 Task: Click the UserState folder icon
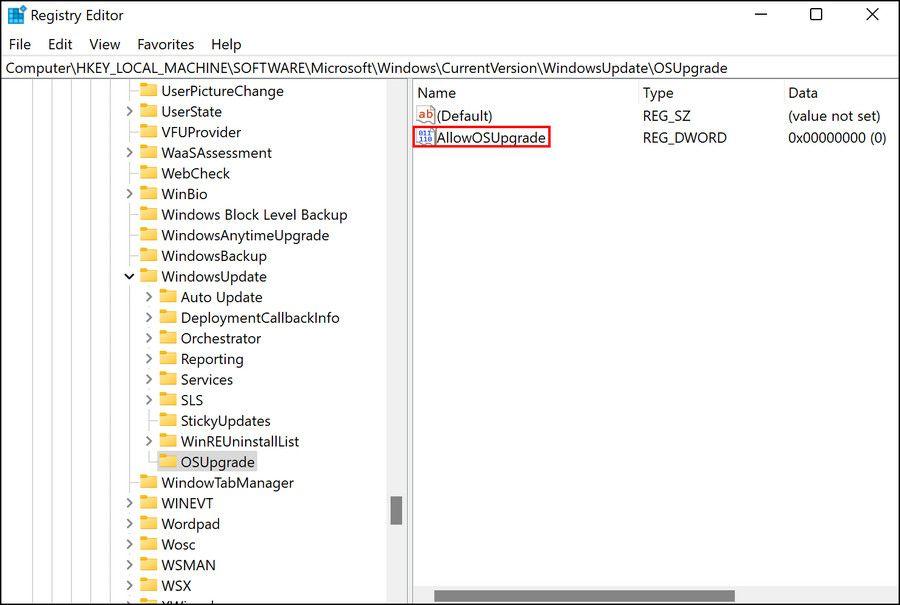click(148, 111)
